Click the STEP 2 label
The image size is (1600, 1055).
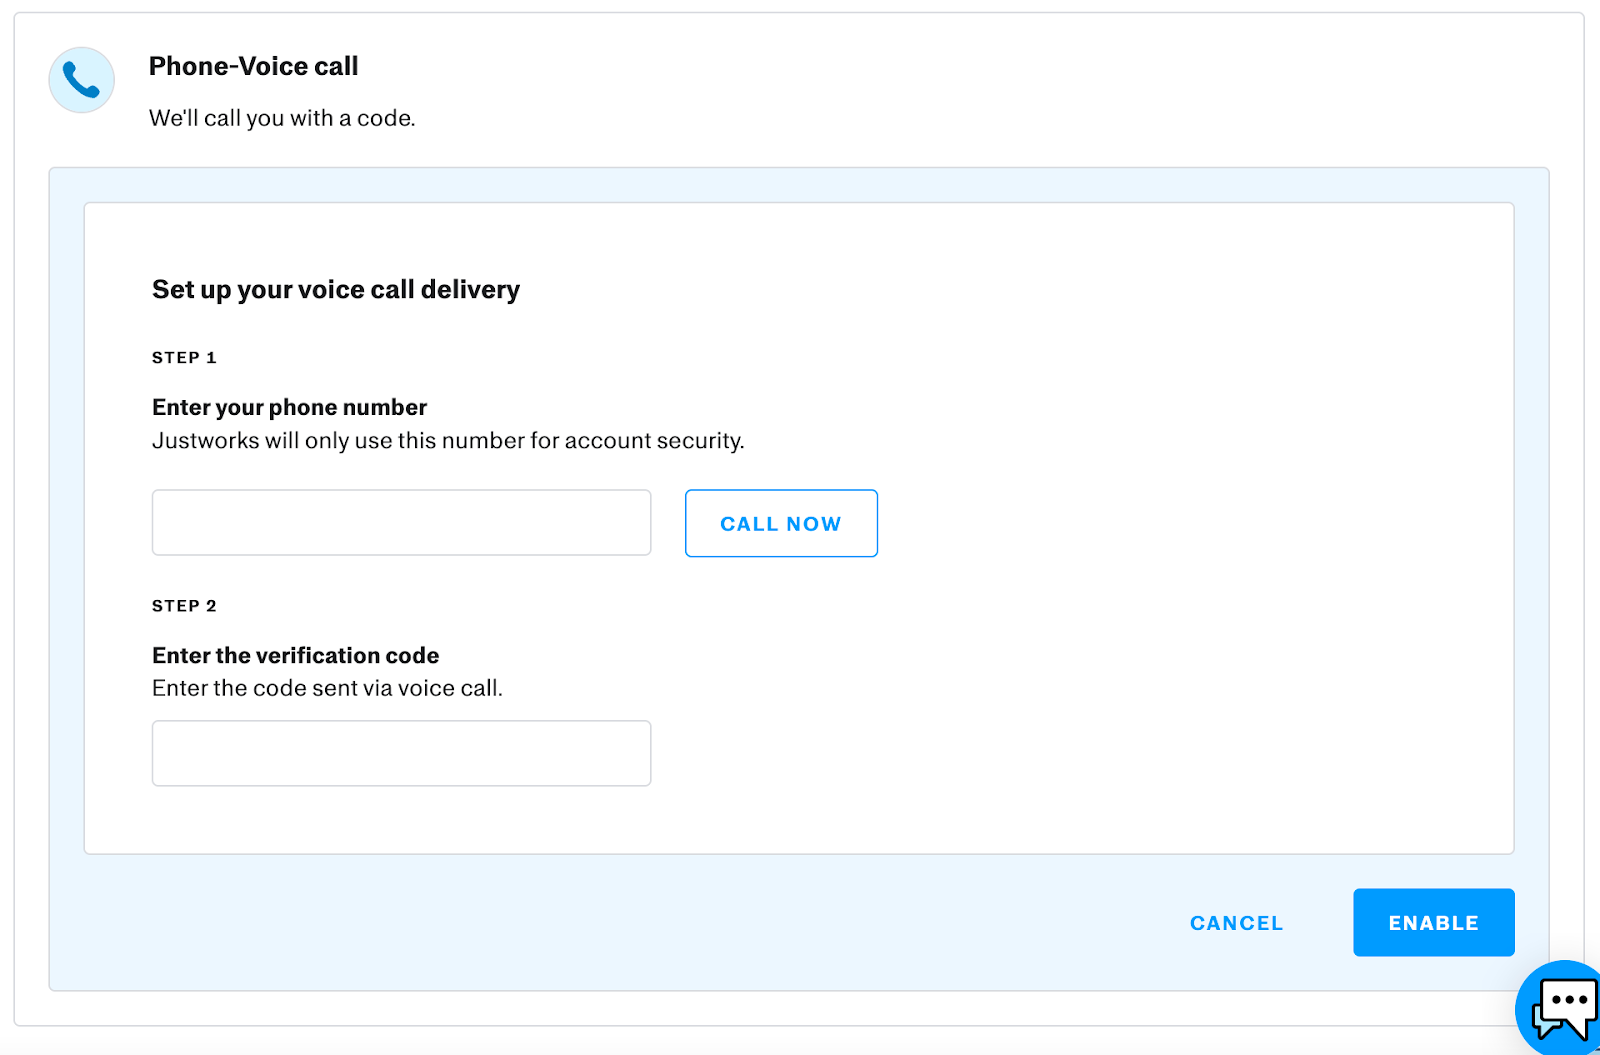pos(184,605)
